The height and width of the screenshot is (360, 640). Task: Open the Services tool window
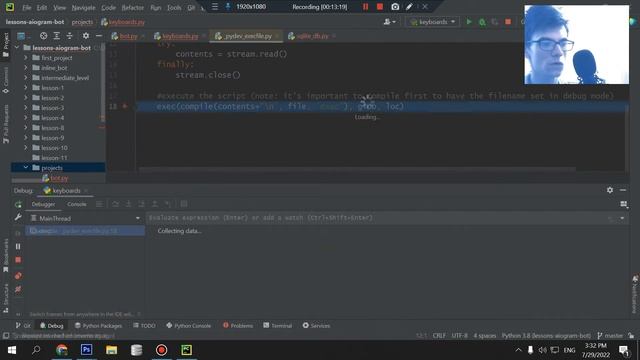pyautogui.click(x=316, y=326)
